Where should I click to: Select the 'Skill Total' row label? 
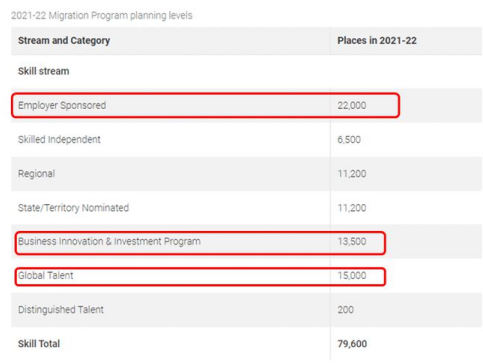(39, 344)
